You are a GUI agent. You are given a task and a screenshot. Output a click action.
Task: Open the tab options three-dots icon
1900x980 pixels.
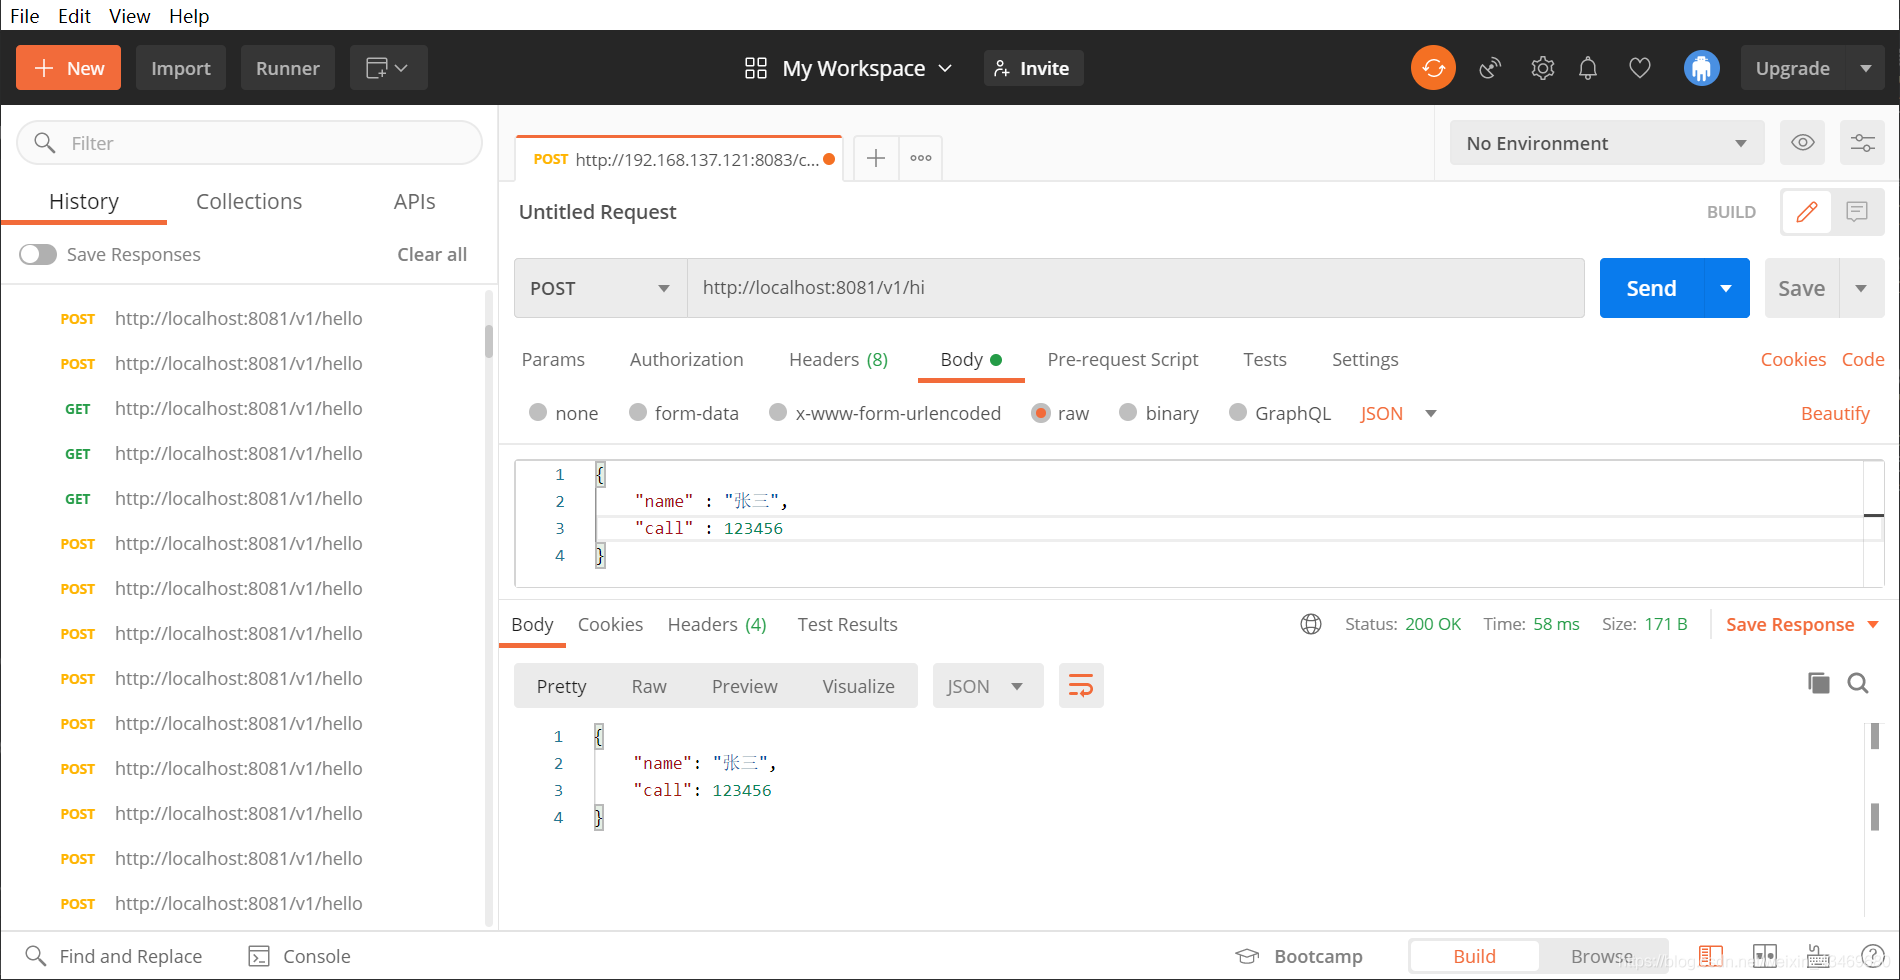[x=921, y=158]
